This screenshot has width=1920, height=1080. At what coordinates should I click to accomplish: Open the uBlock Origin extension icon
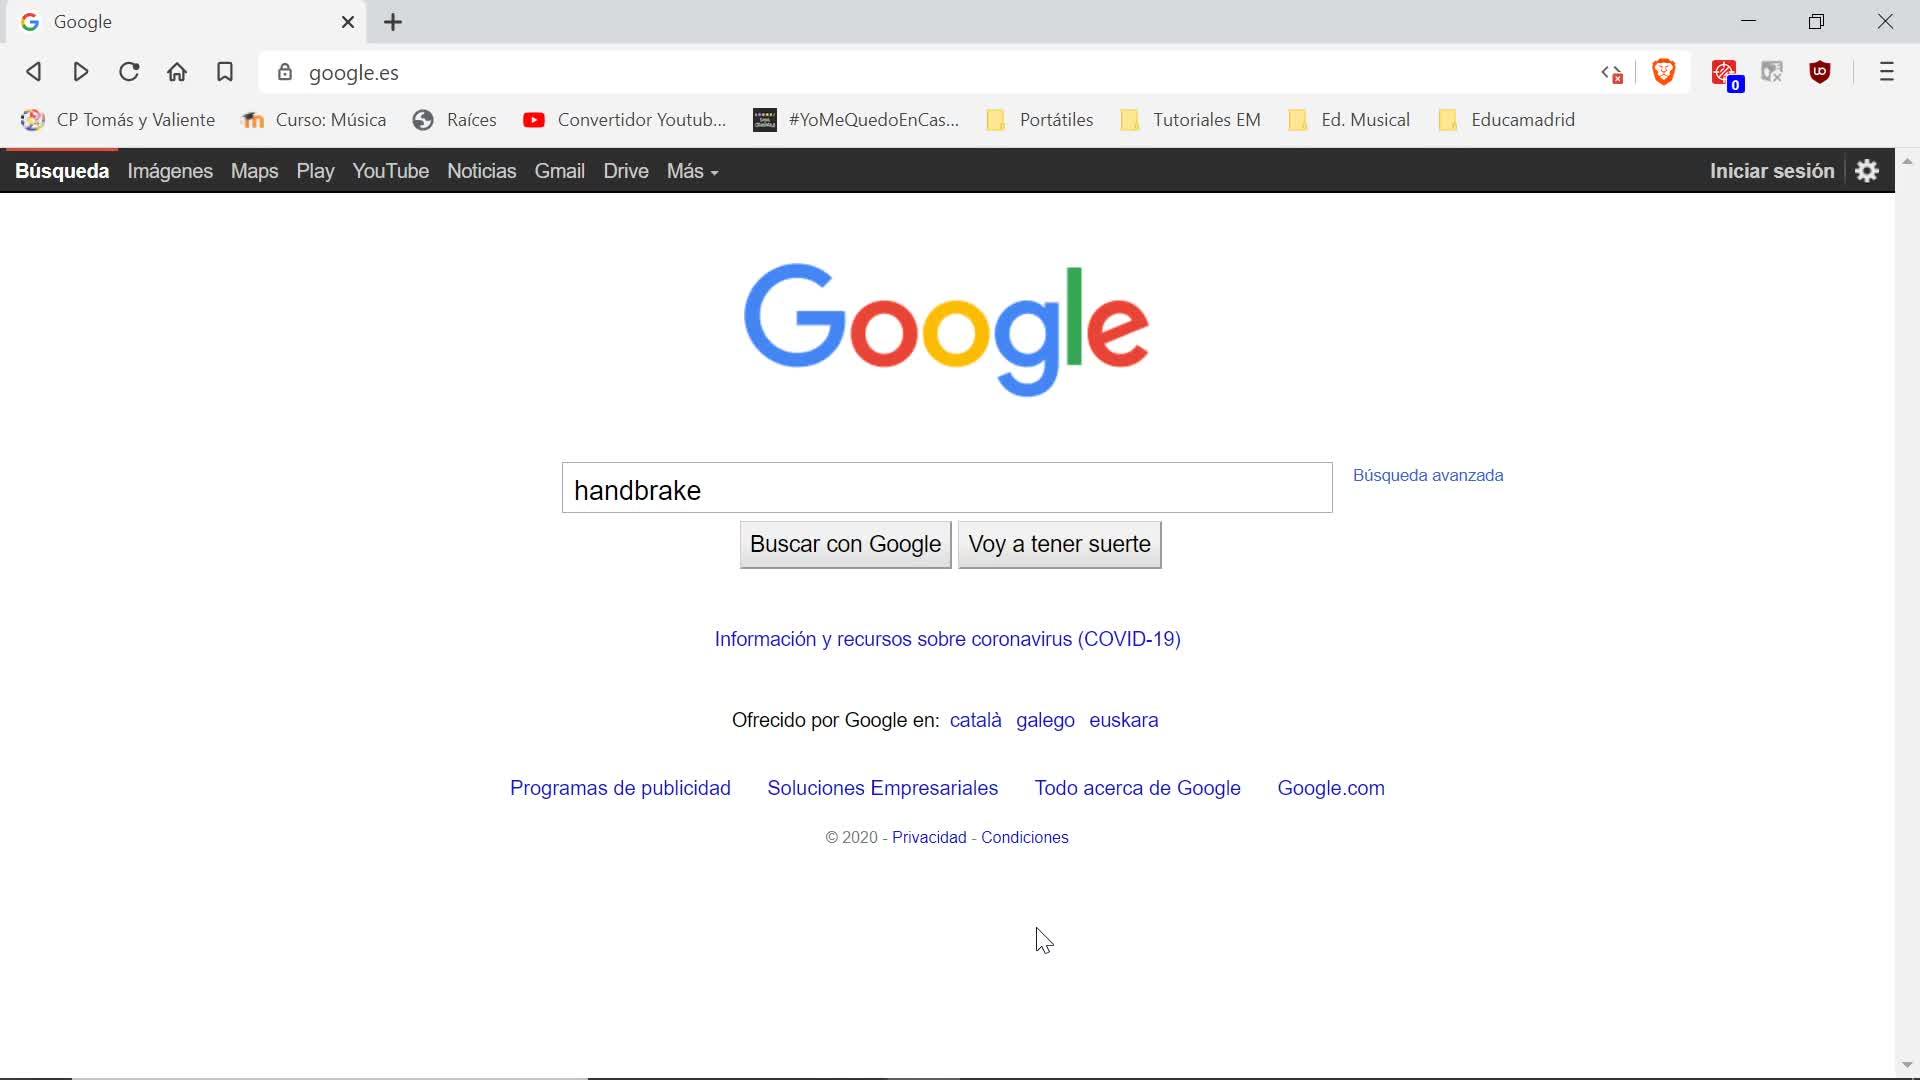(x=1820, y=72)
